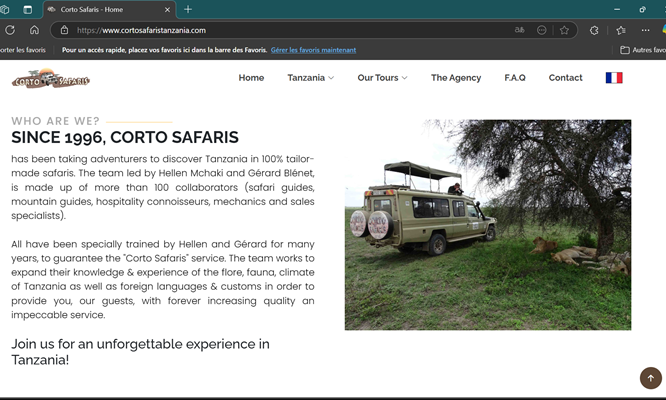Screen dimensions: 666x400
Task: Click the 'SINCE 1996, CORTO SAFARIS' heading
Action: [x=125, y=138]
